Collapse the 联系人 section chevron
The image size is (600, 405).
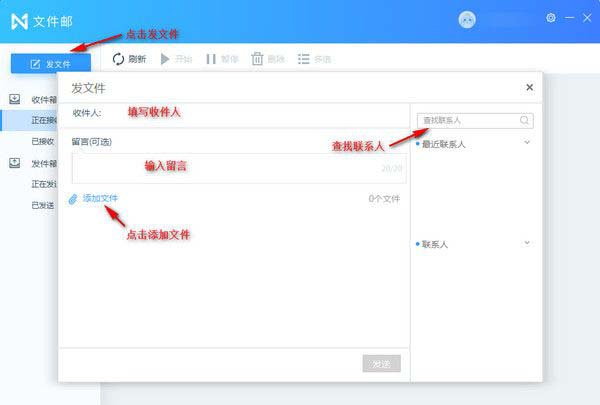pos(527,243)
